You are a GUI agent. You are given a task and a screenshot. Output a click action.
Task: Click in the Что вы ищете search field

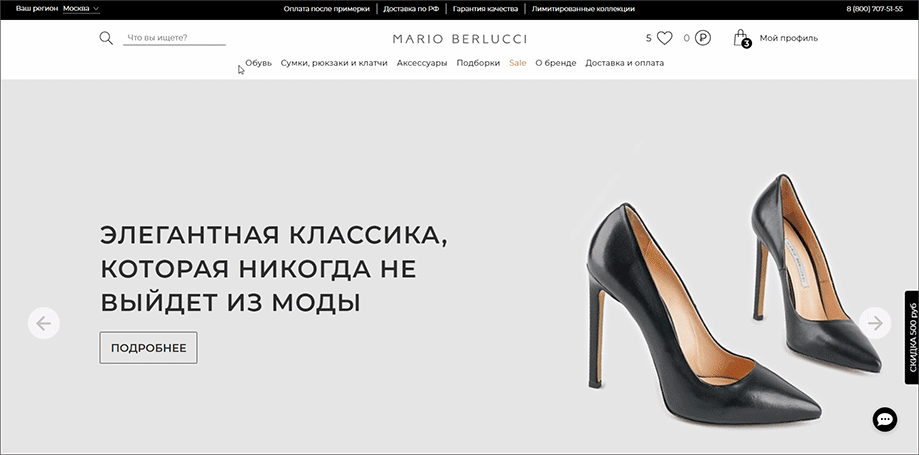[174, 39]
